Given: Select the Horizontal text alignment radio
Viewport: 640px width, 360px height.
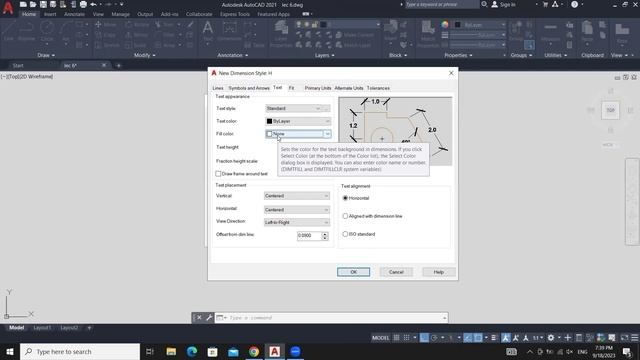Looking at the screenshot, I should [x=345, y=198].
